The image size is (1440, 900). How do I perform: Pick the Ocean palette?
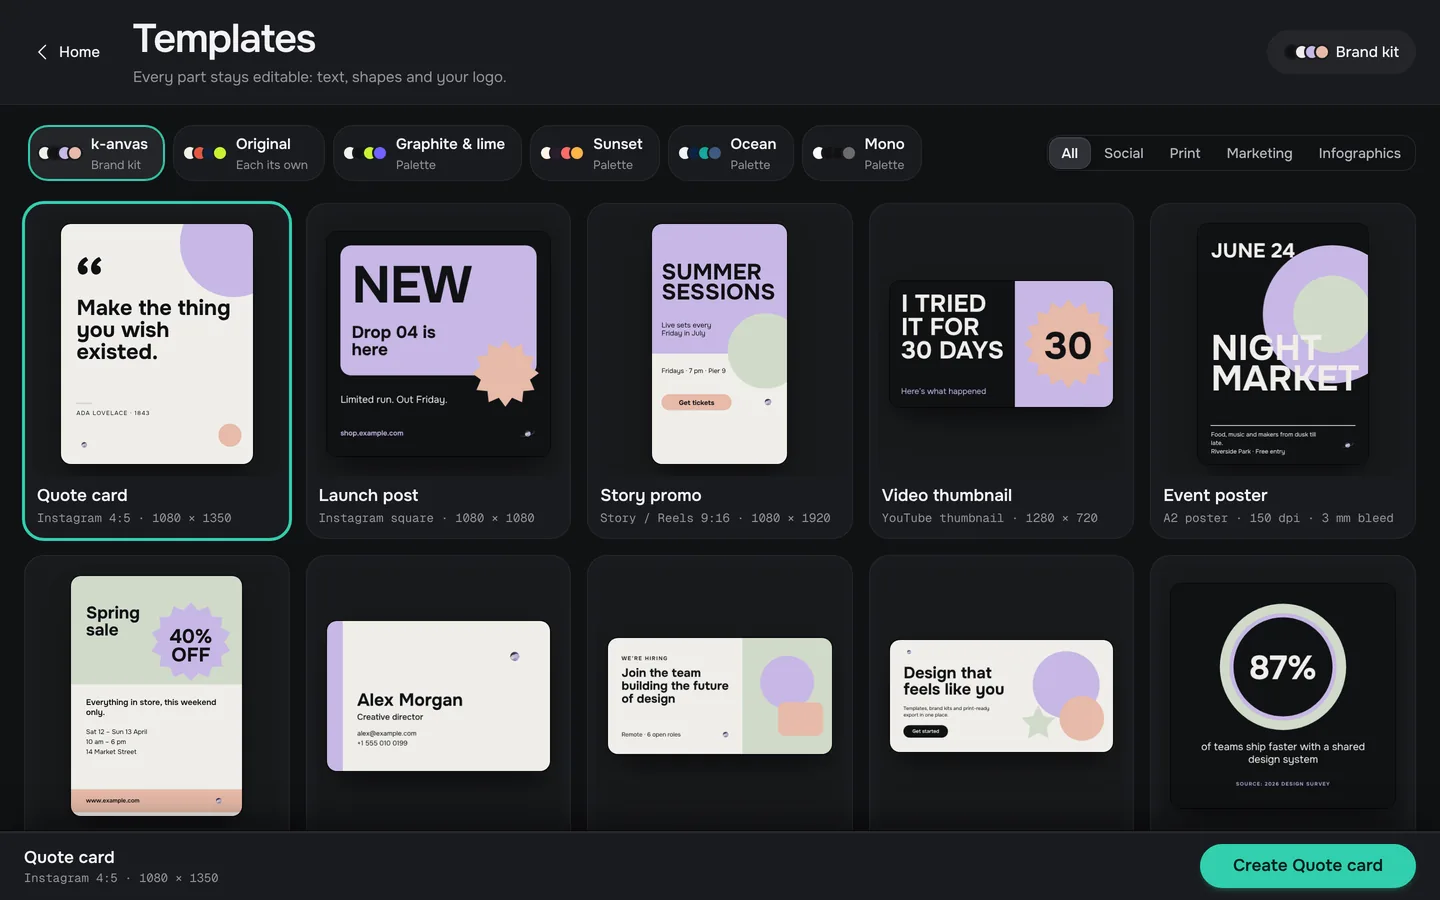point(731,153)
